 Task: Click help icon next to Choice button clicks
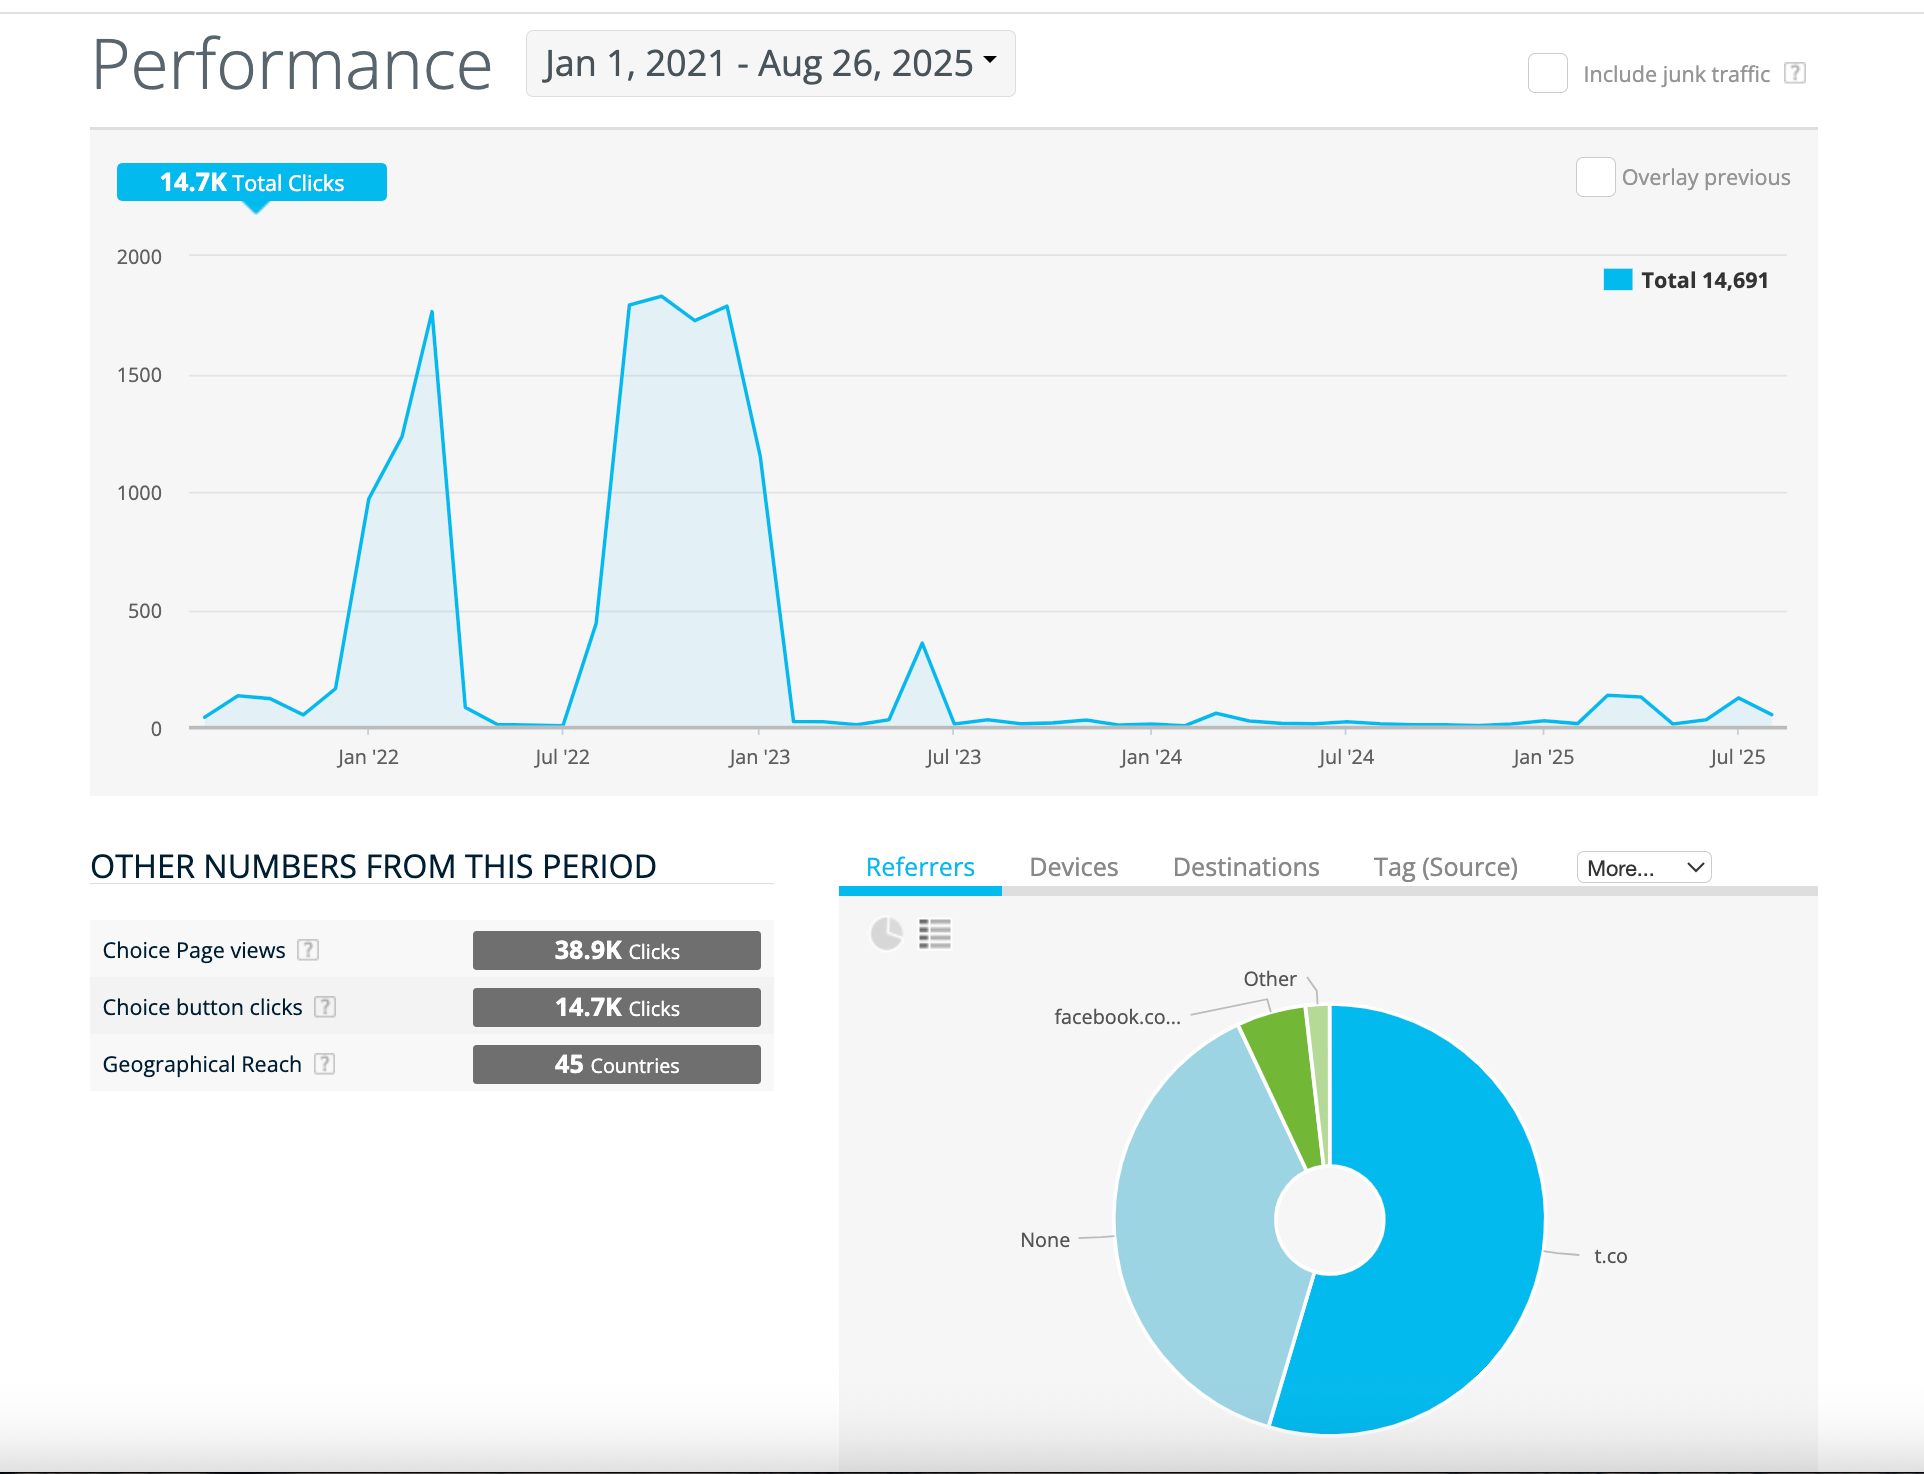pos(325,1007)
